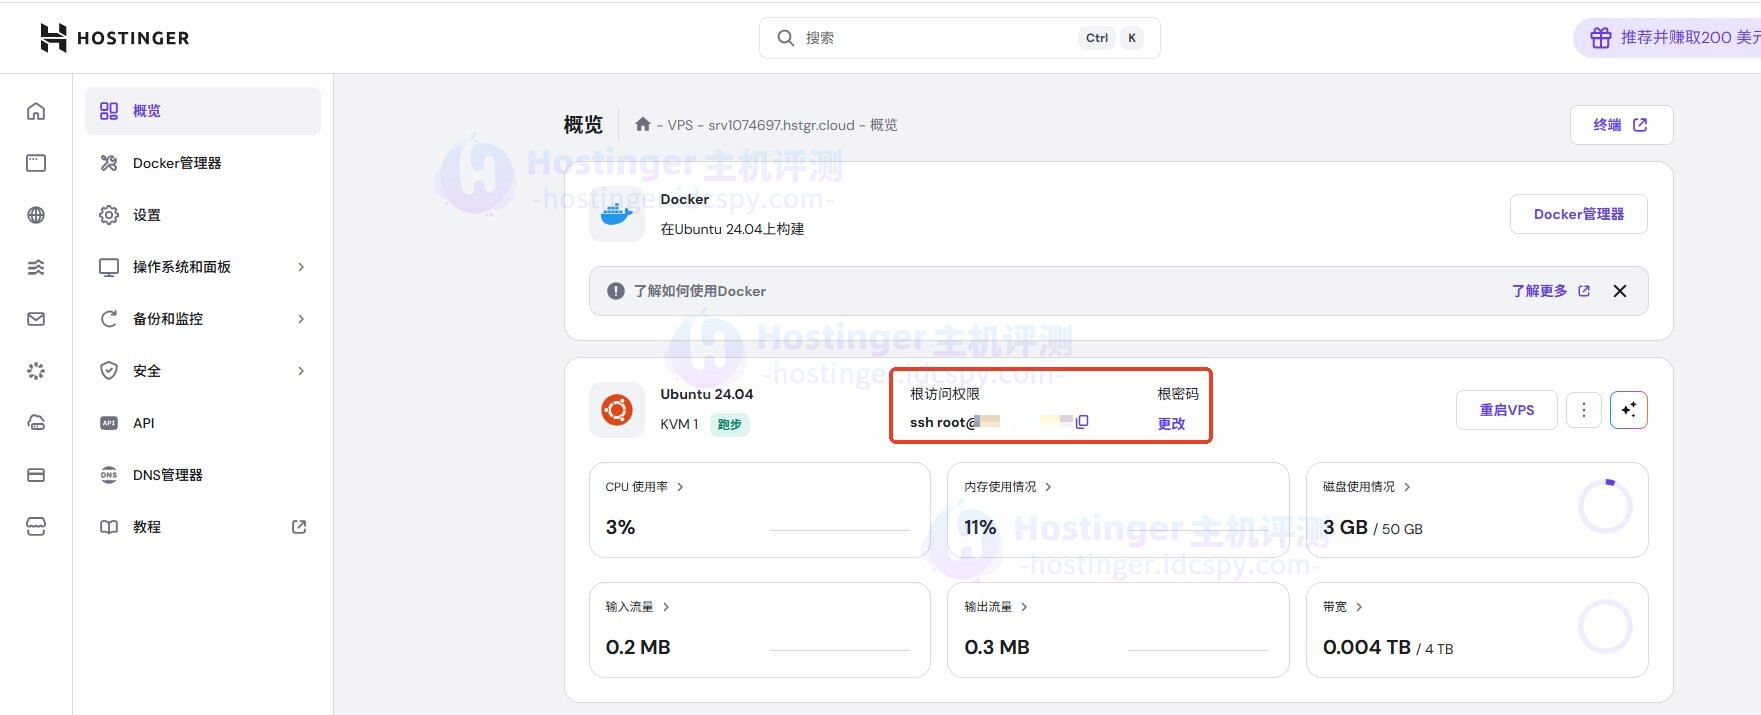Open the three-dot more options menu

click(1583, 410)
